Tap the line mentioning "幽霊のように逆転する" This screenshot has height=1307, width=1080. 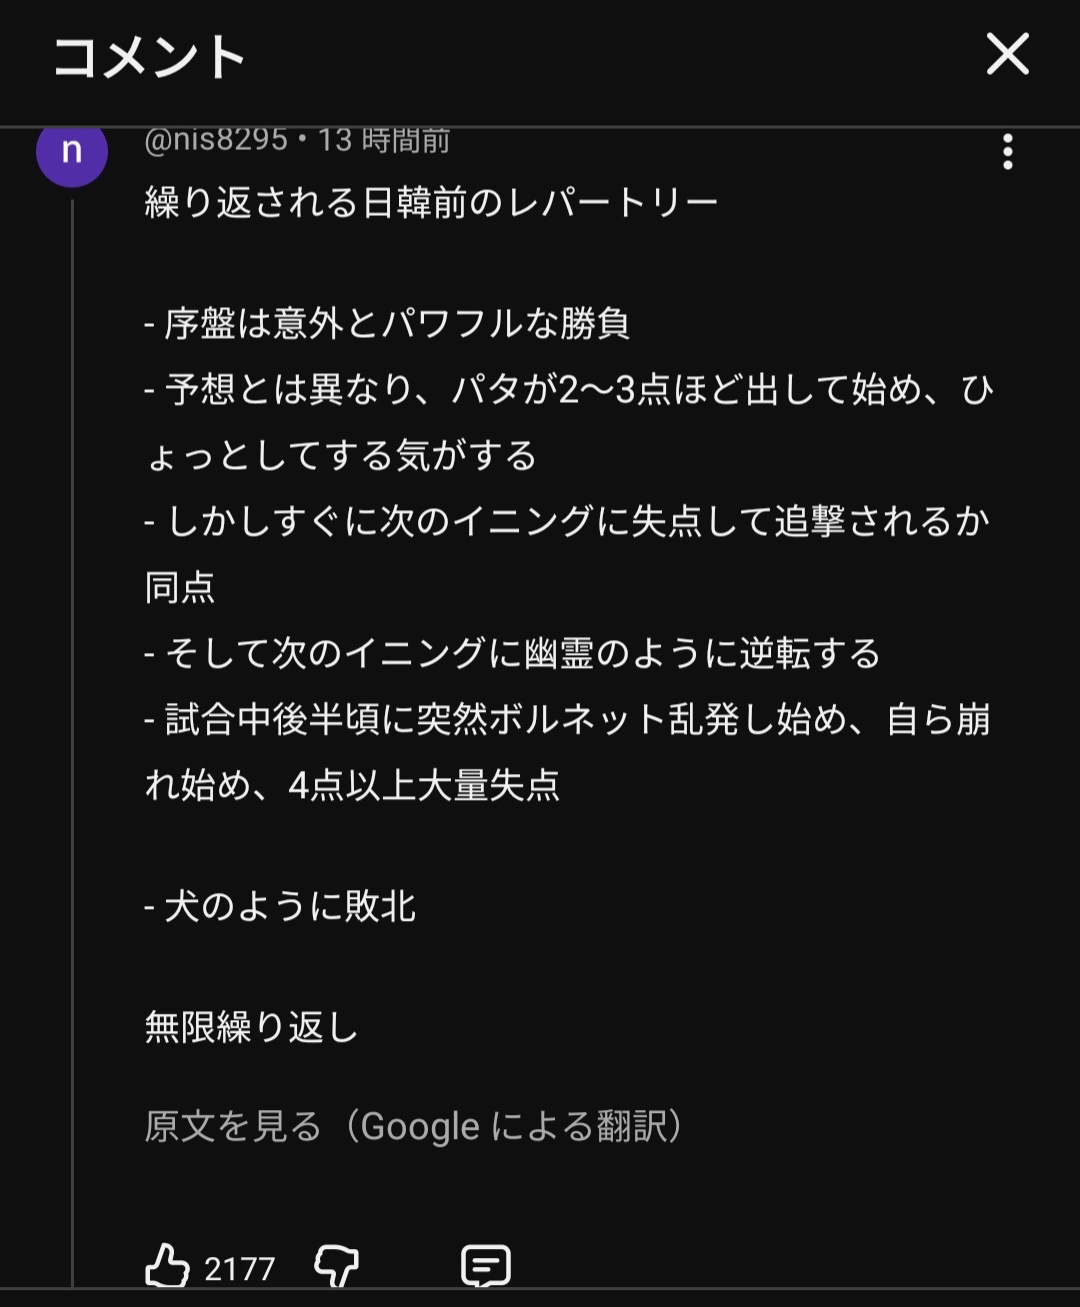[x=521, y=653]
